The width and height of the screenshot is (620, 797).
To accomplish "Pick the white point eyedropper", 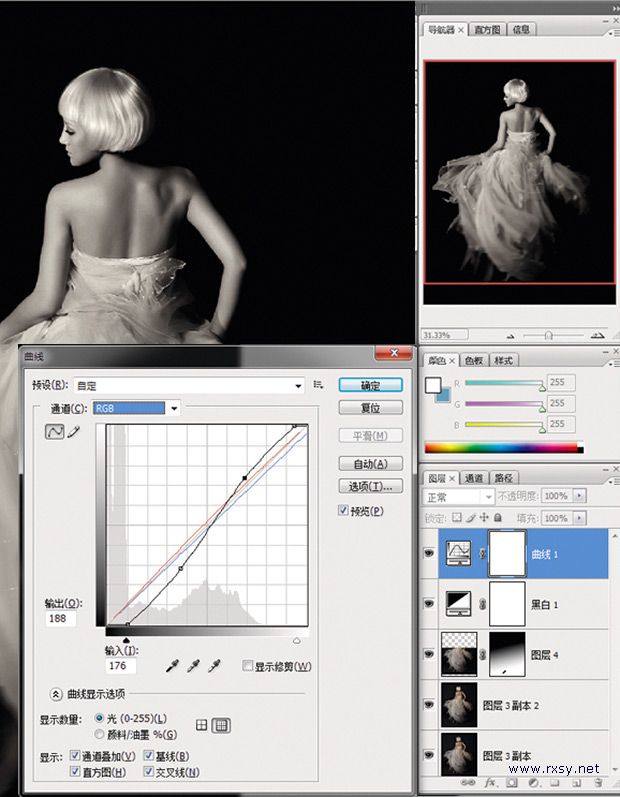I will pos(214,665).
